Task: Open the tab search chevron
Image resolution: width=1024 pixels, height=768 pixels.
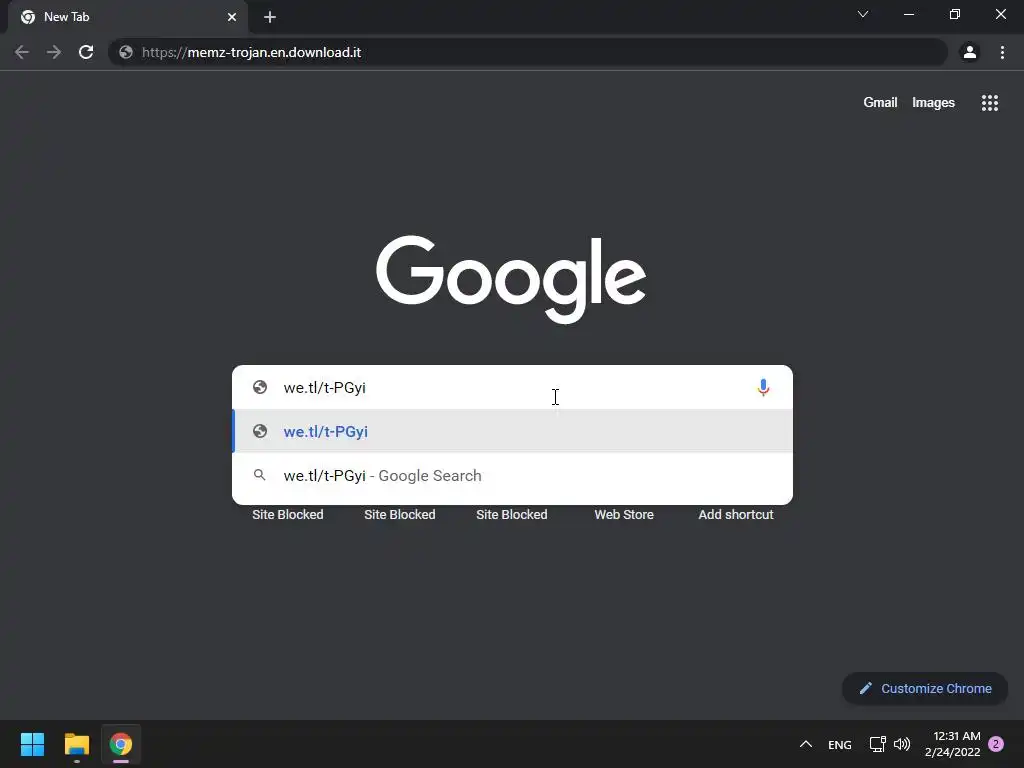Action: (x=863, y=14)
